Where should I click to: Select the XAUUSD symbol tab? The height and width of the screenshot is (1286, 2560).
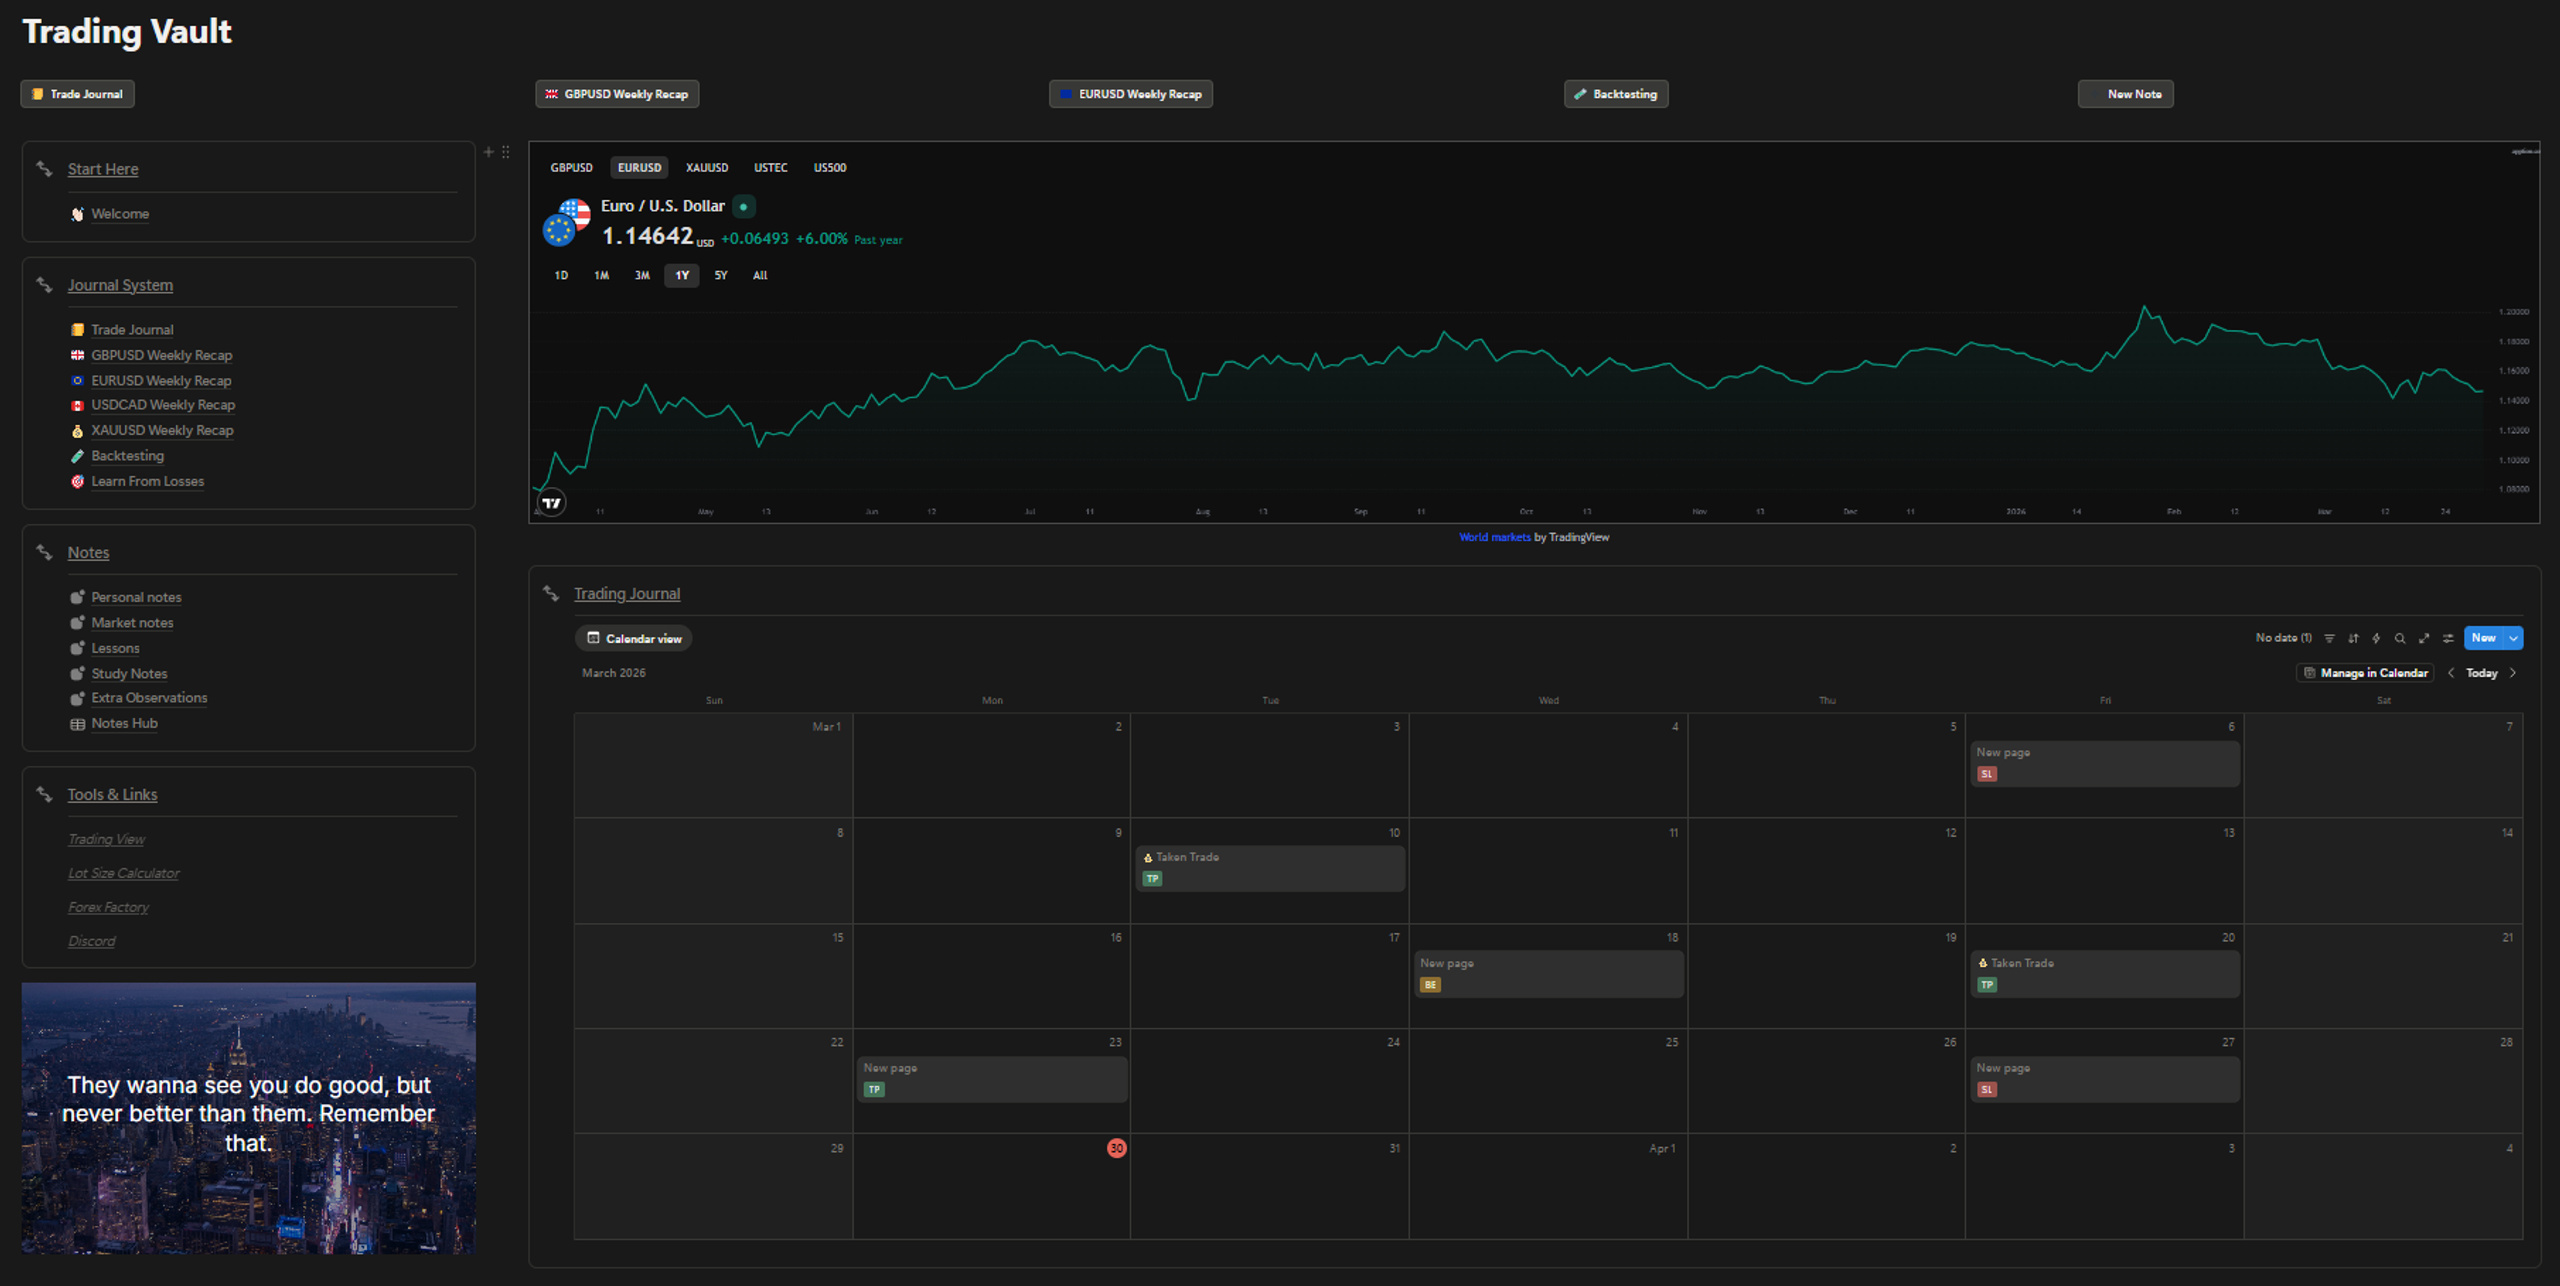[x=707, y=168]
